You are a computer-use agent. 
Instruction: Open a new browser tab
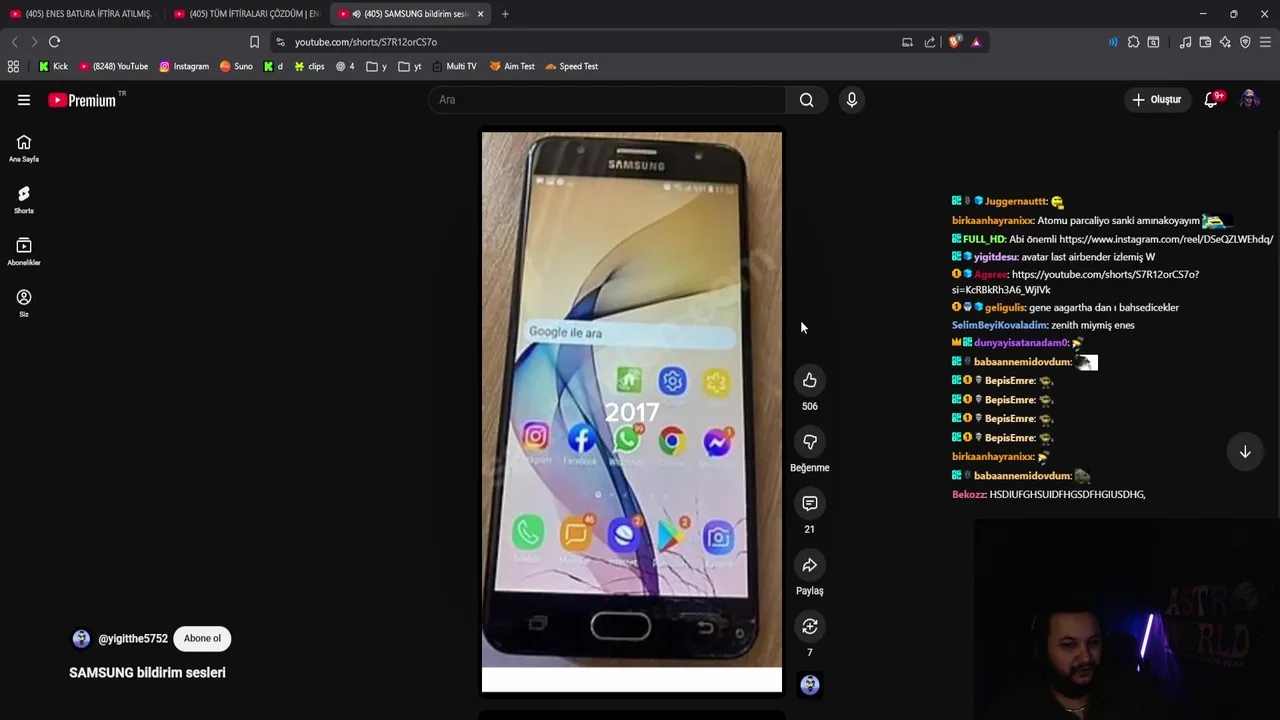pyautogui.click(x=505, y=14)
